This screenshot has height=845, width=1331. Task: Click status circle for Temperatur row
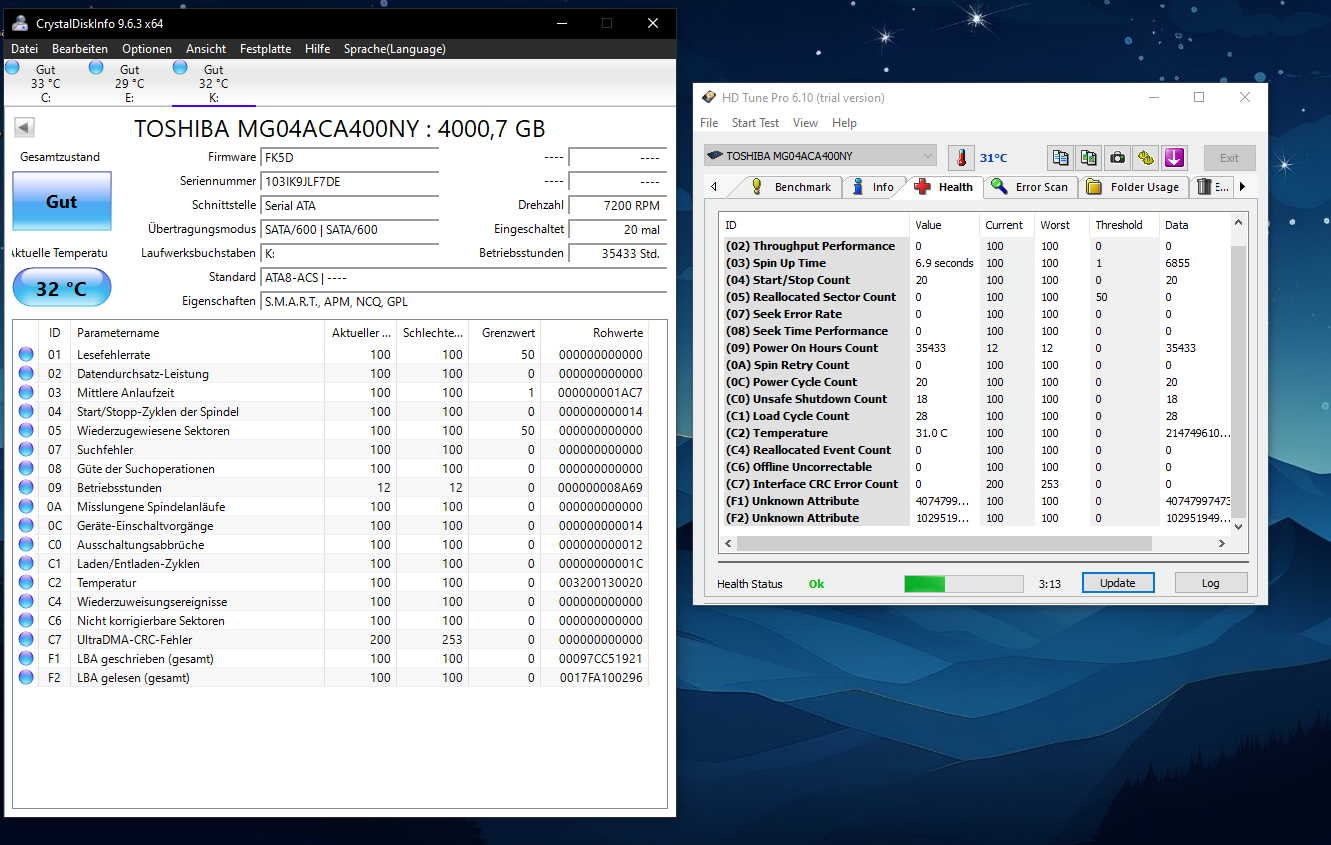point(26,582)
